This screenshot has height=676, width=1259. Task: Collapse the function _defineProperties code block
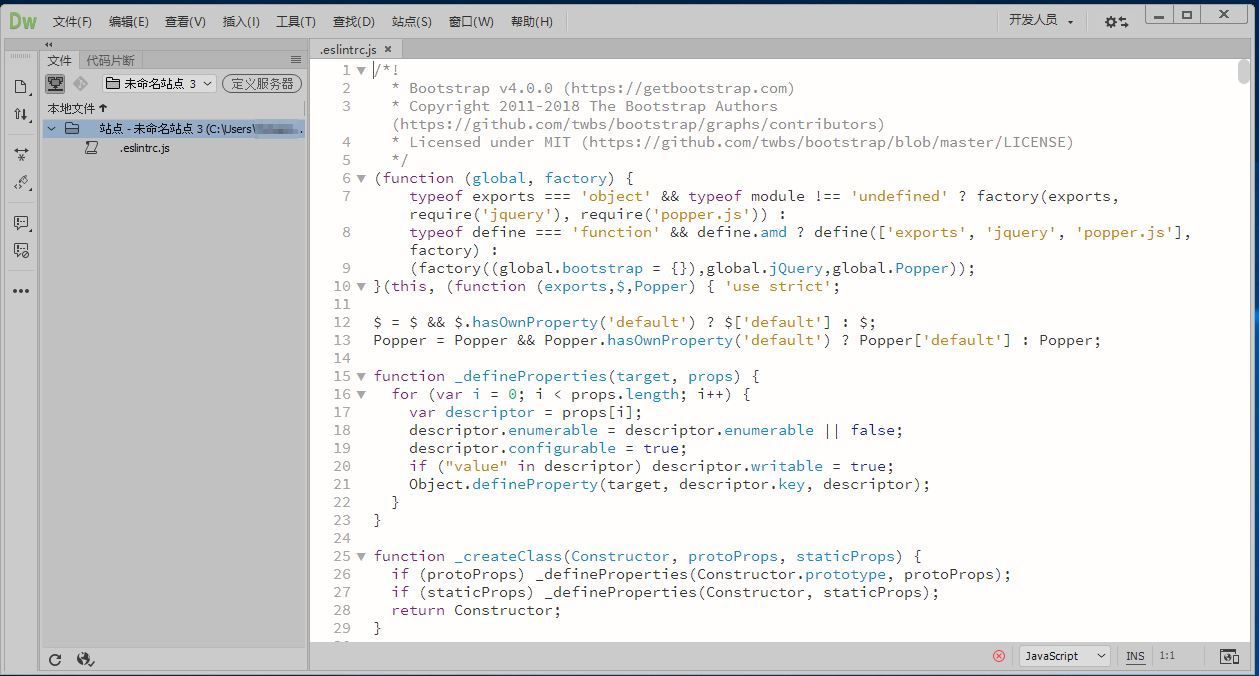click(x=361, y=376)
